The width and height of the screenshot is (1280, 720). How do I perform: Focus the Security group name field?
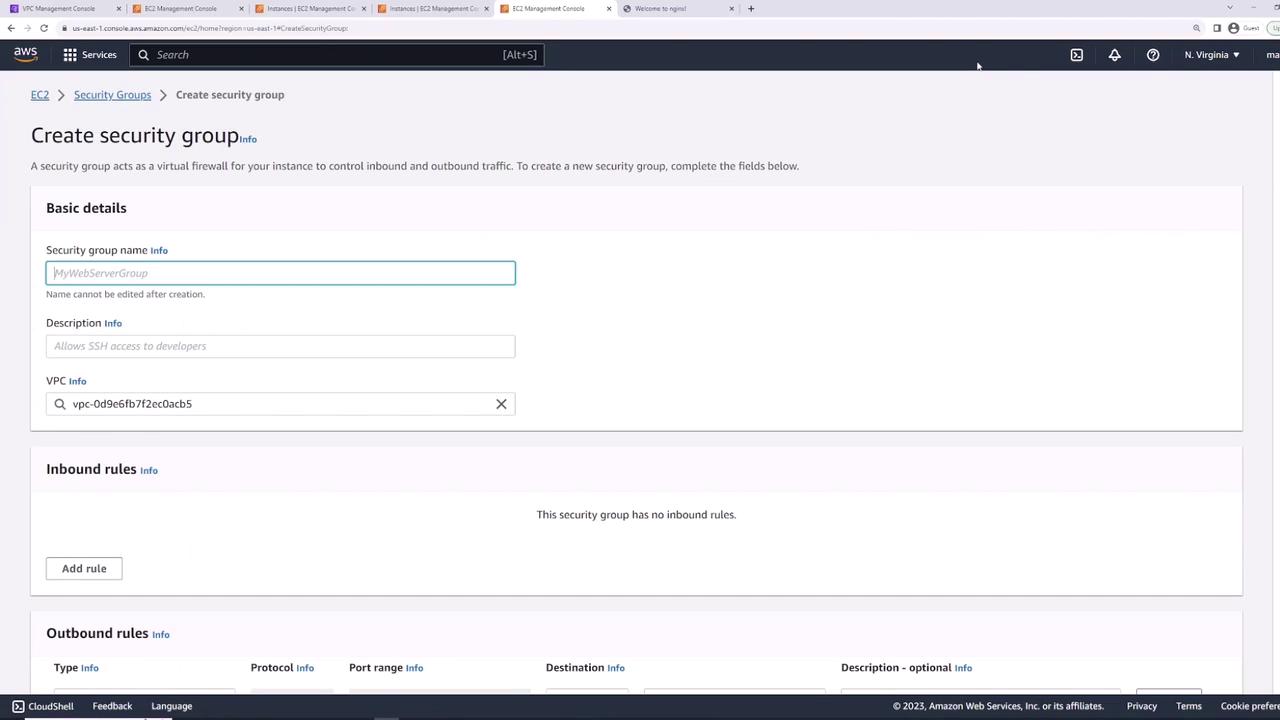(x=280, y=273)
